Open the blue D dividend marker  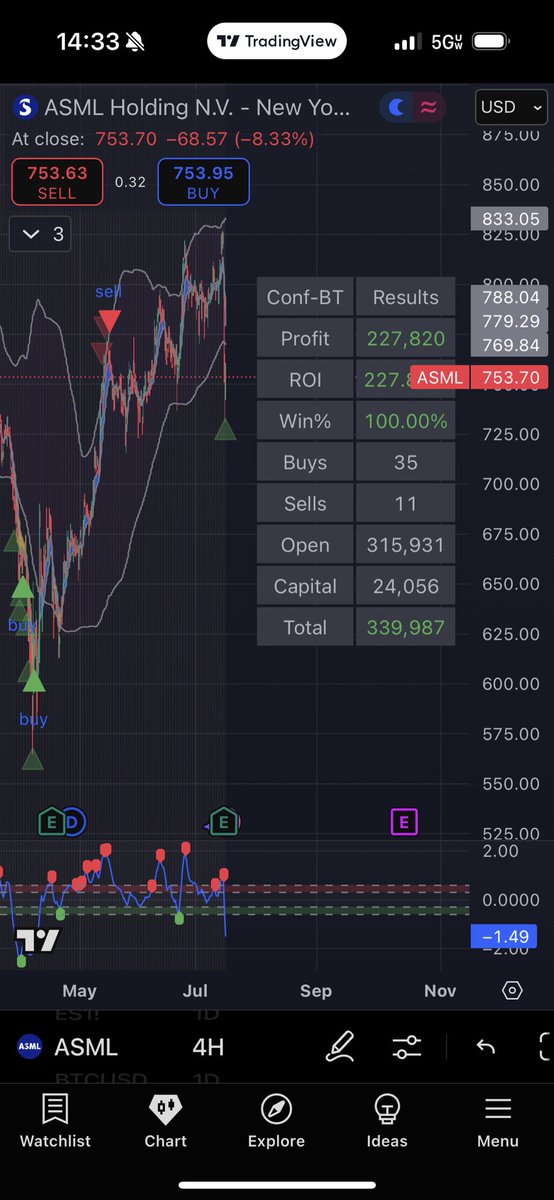[x=73, y=823]
